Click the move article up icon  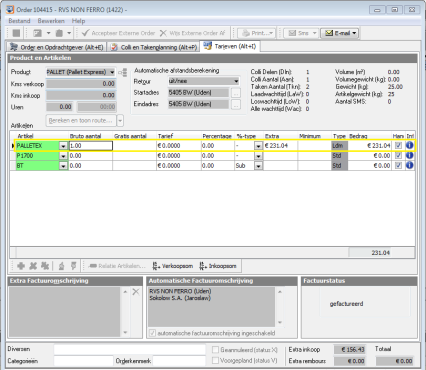(61, 266)
